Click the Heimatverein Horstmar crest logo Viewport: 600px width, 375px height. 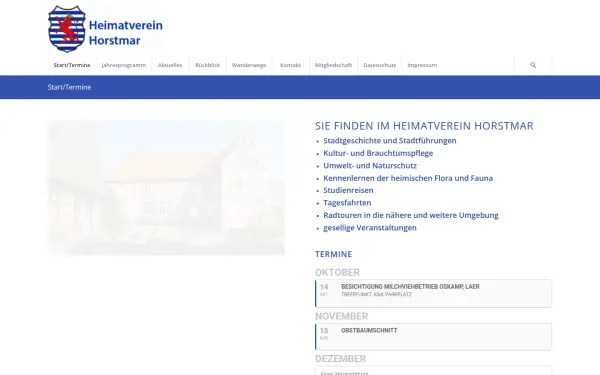[x=67, y=29]
